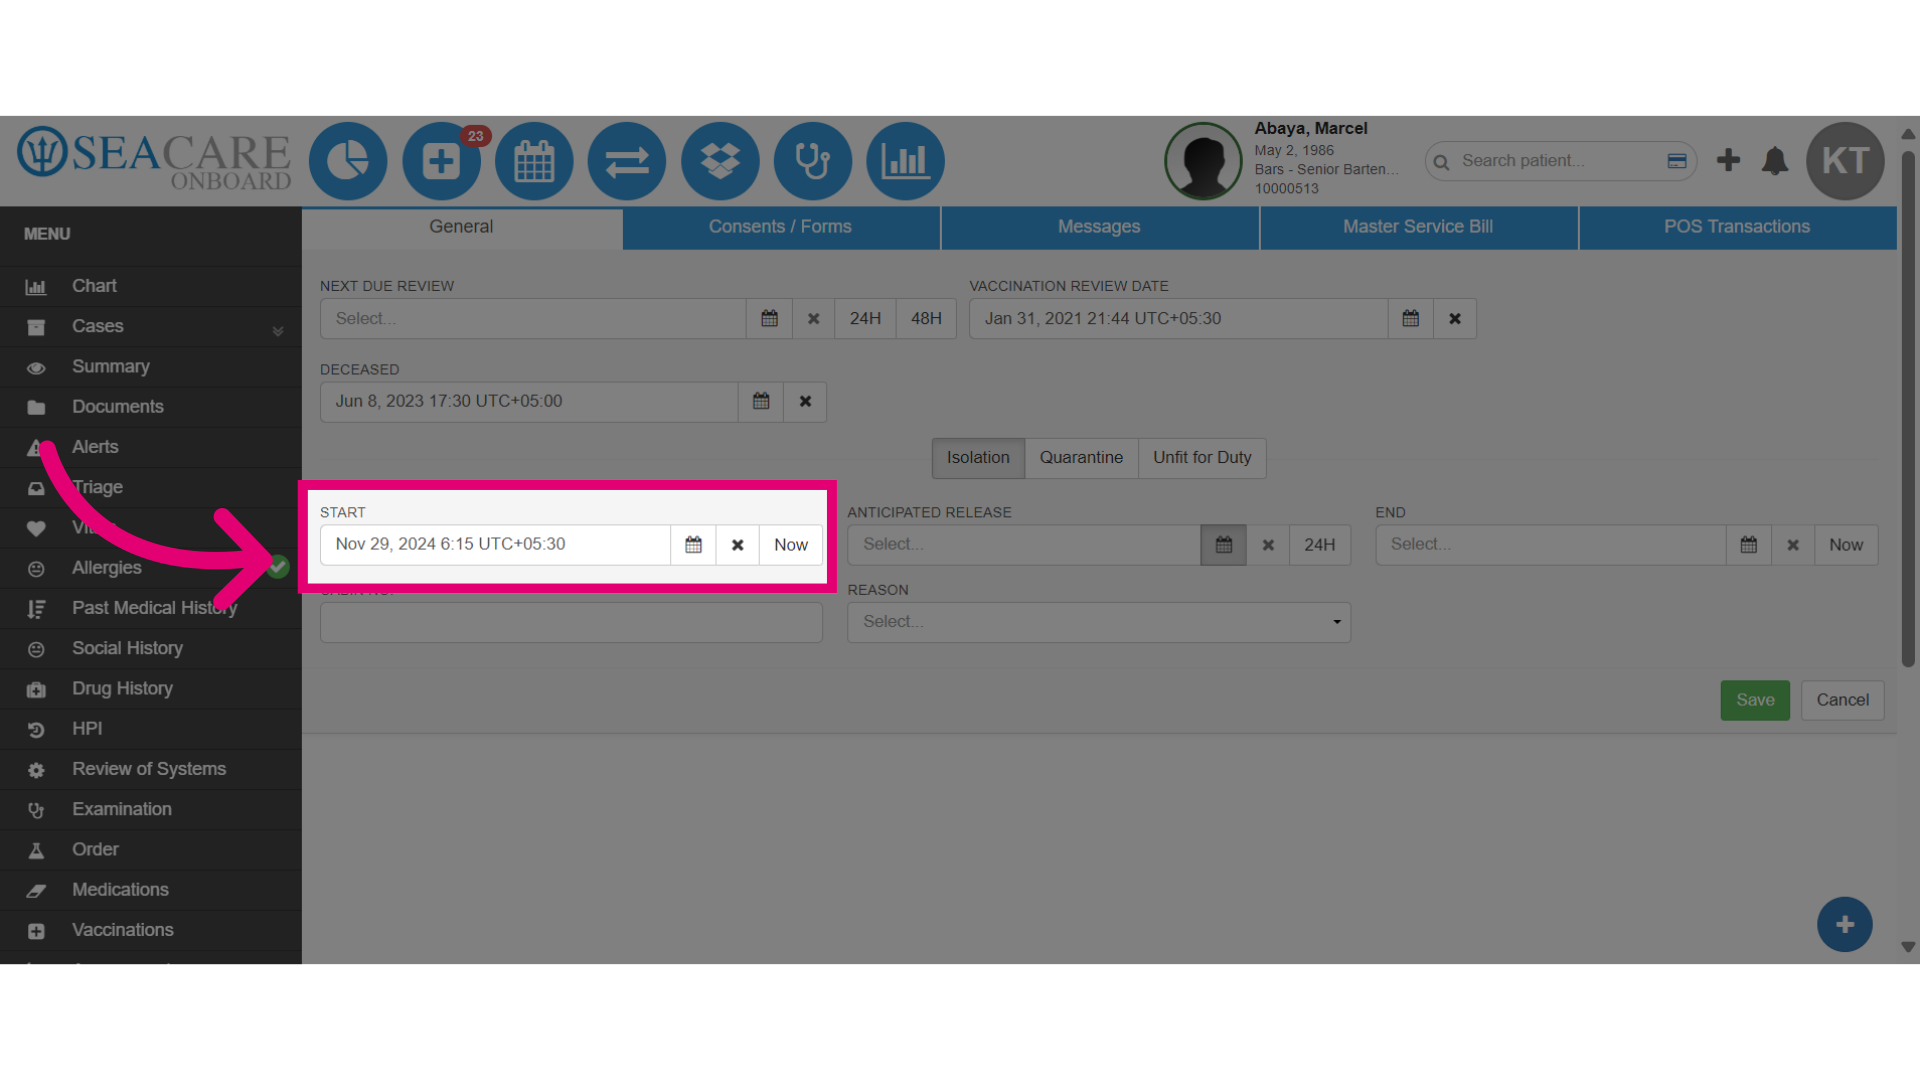Open Social History in the sidebar
Screen dimensions: 1920x1080
coord(150,649)
